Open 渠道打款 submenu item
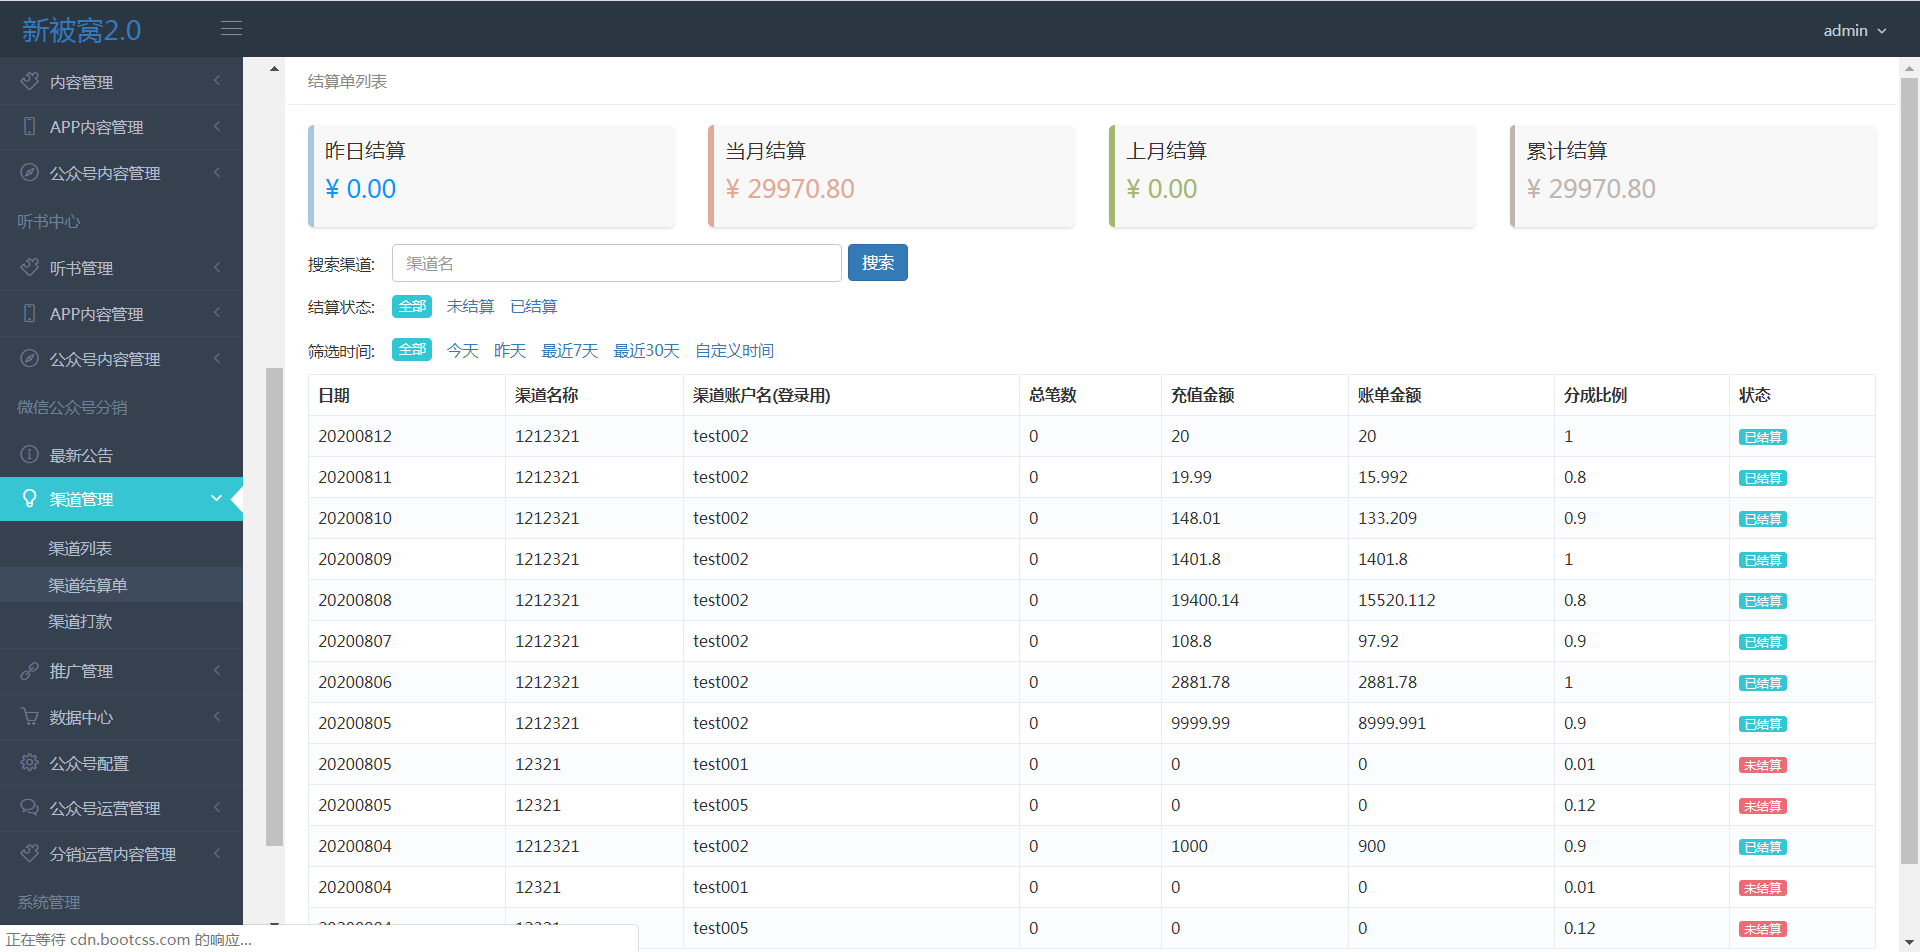1920x952 pixels. click(x=80, y=622)
